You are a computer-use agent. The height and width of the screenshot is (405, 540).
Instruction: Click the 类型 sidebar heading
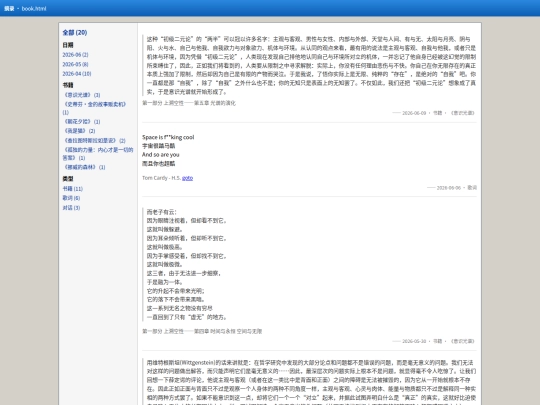(x=68, y=179)
